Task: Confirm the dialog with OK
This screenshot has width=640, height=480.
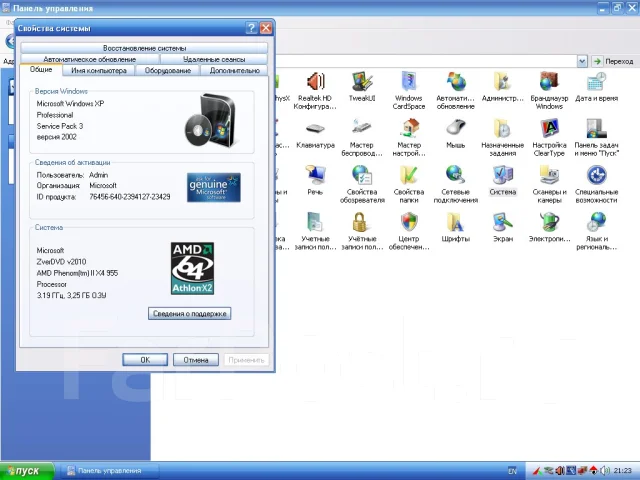Action: click(x=145, y=360)
